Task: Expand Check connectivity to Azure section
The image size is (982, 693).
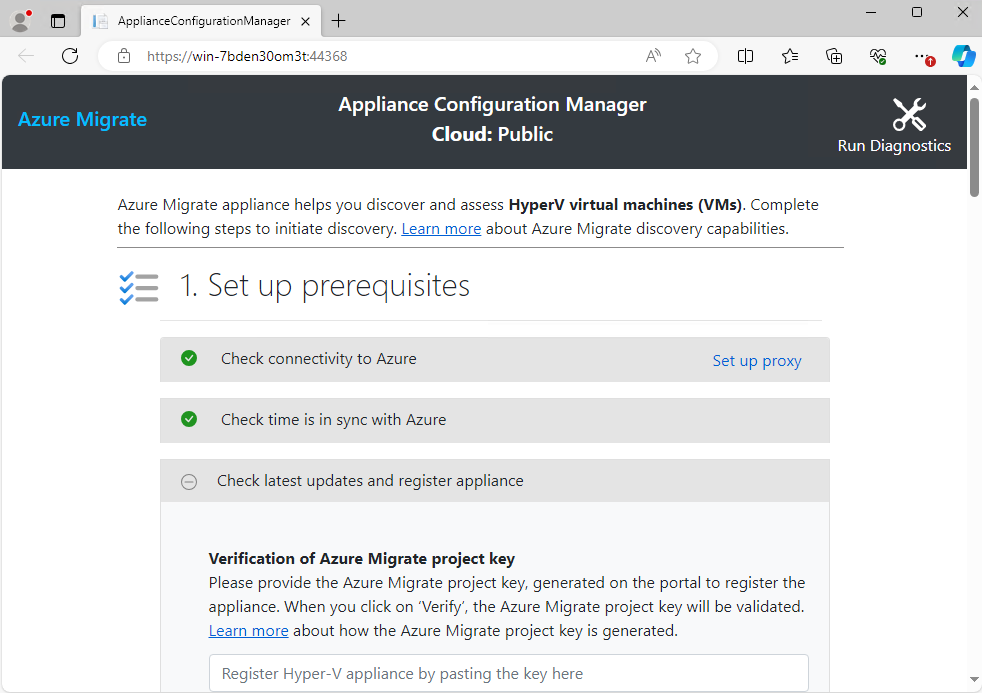Action: pos(495,359)
